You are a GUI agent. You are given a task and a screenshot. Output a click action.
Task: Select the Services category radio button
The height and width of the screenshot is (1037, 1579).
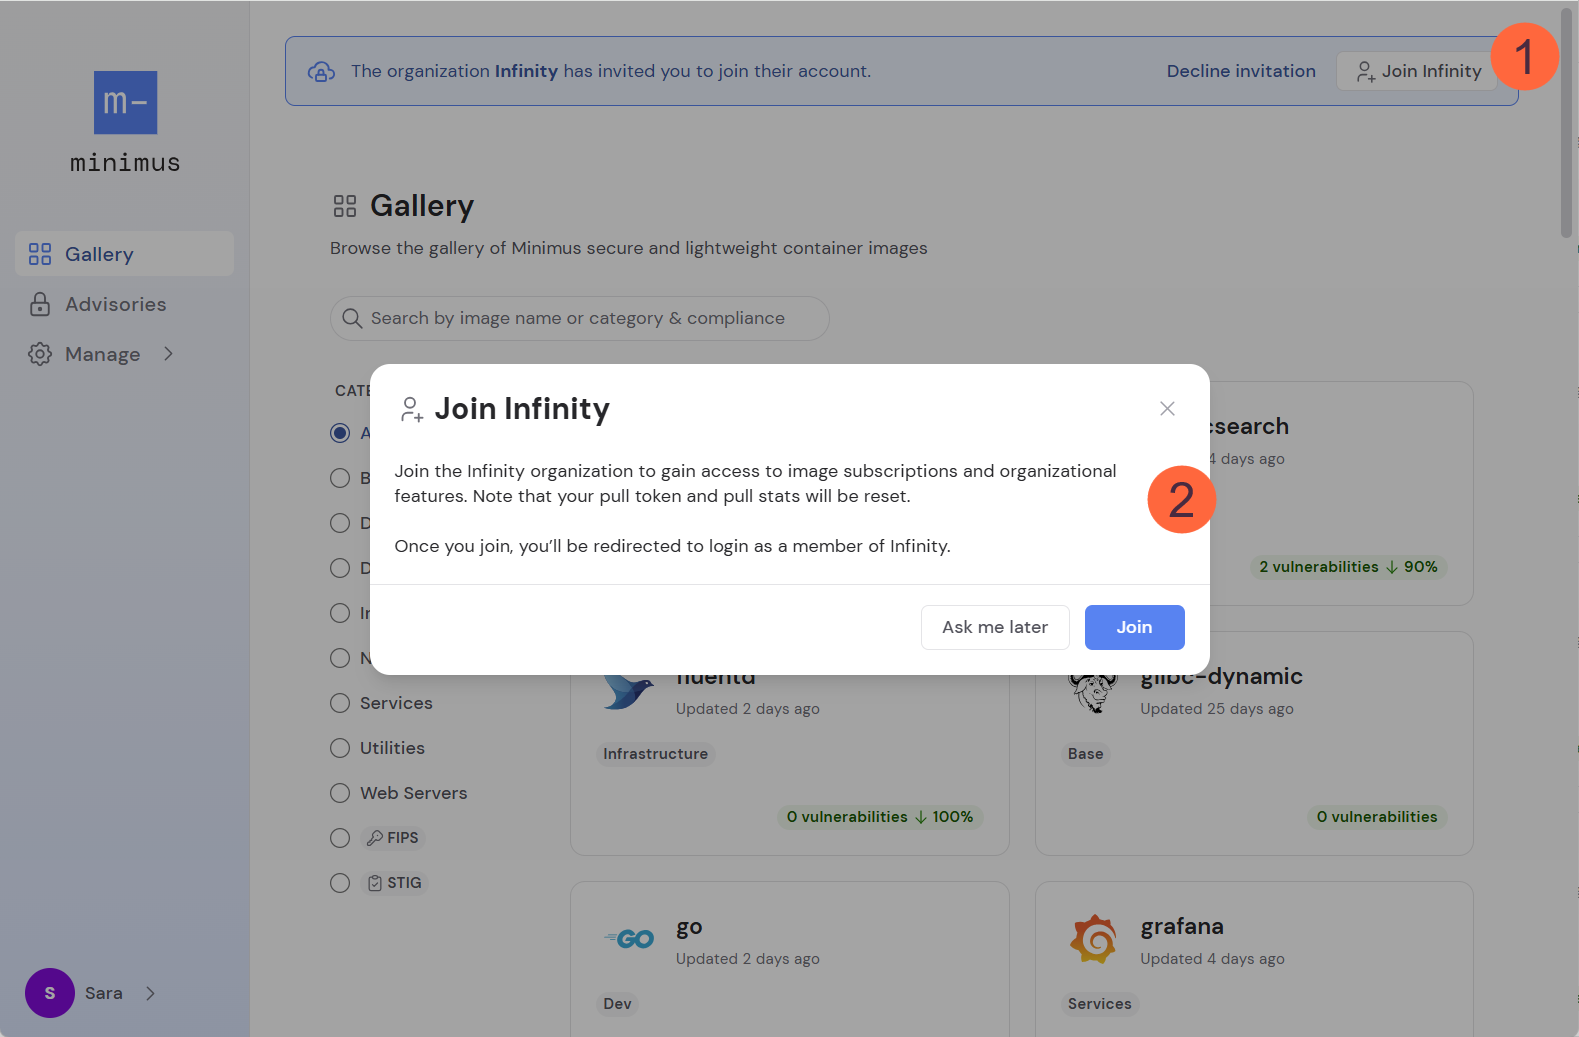tap(340, 703)
